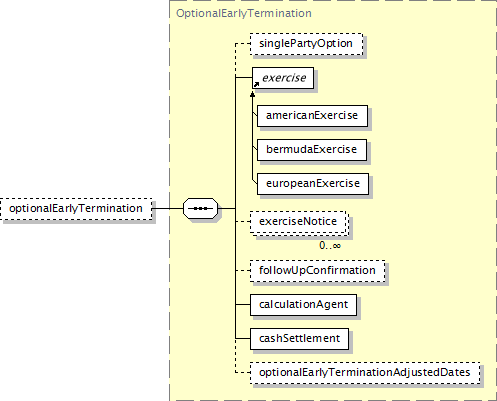Click the exerciseNotice element box
This screenshot has width=497, height=401.
click(x=298, y=222)
